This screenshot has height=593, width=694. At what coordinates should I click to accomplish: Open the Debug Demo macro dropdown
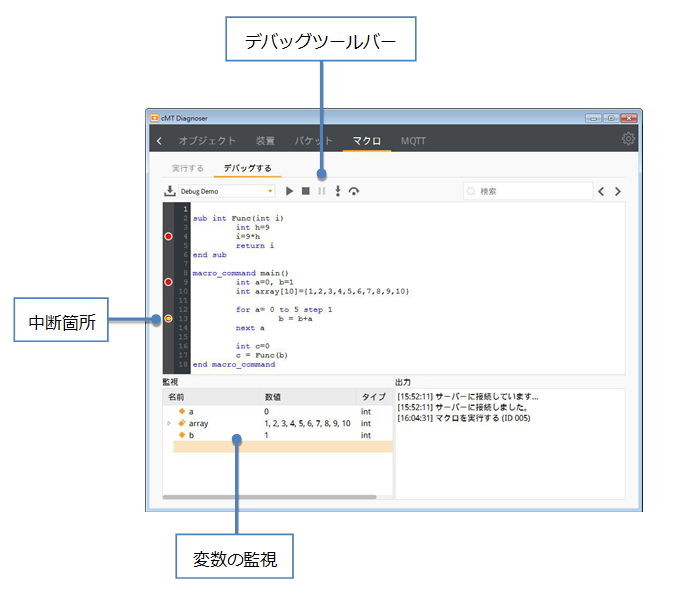[x=270, y=191]
